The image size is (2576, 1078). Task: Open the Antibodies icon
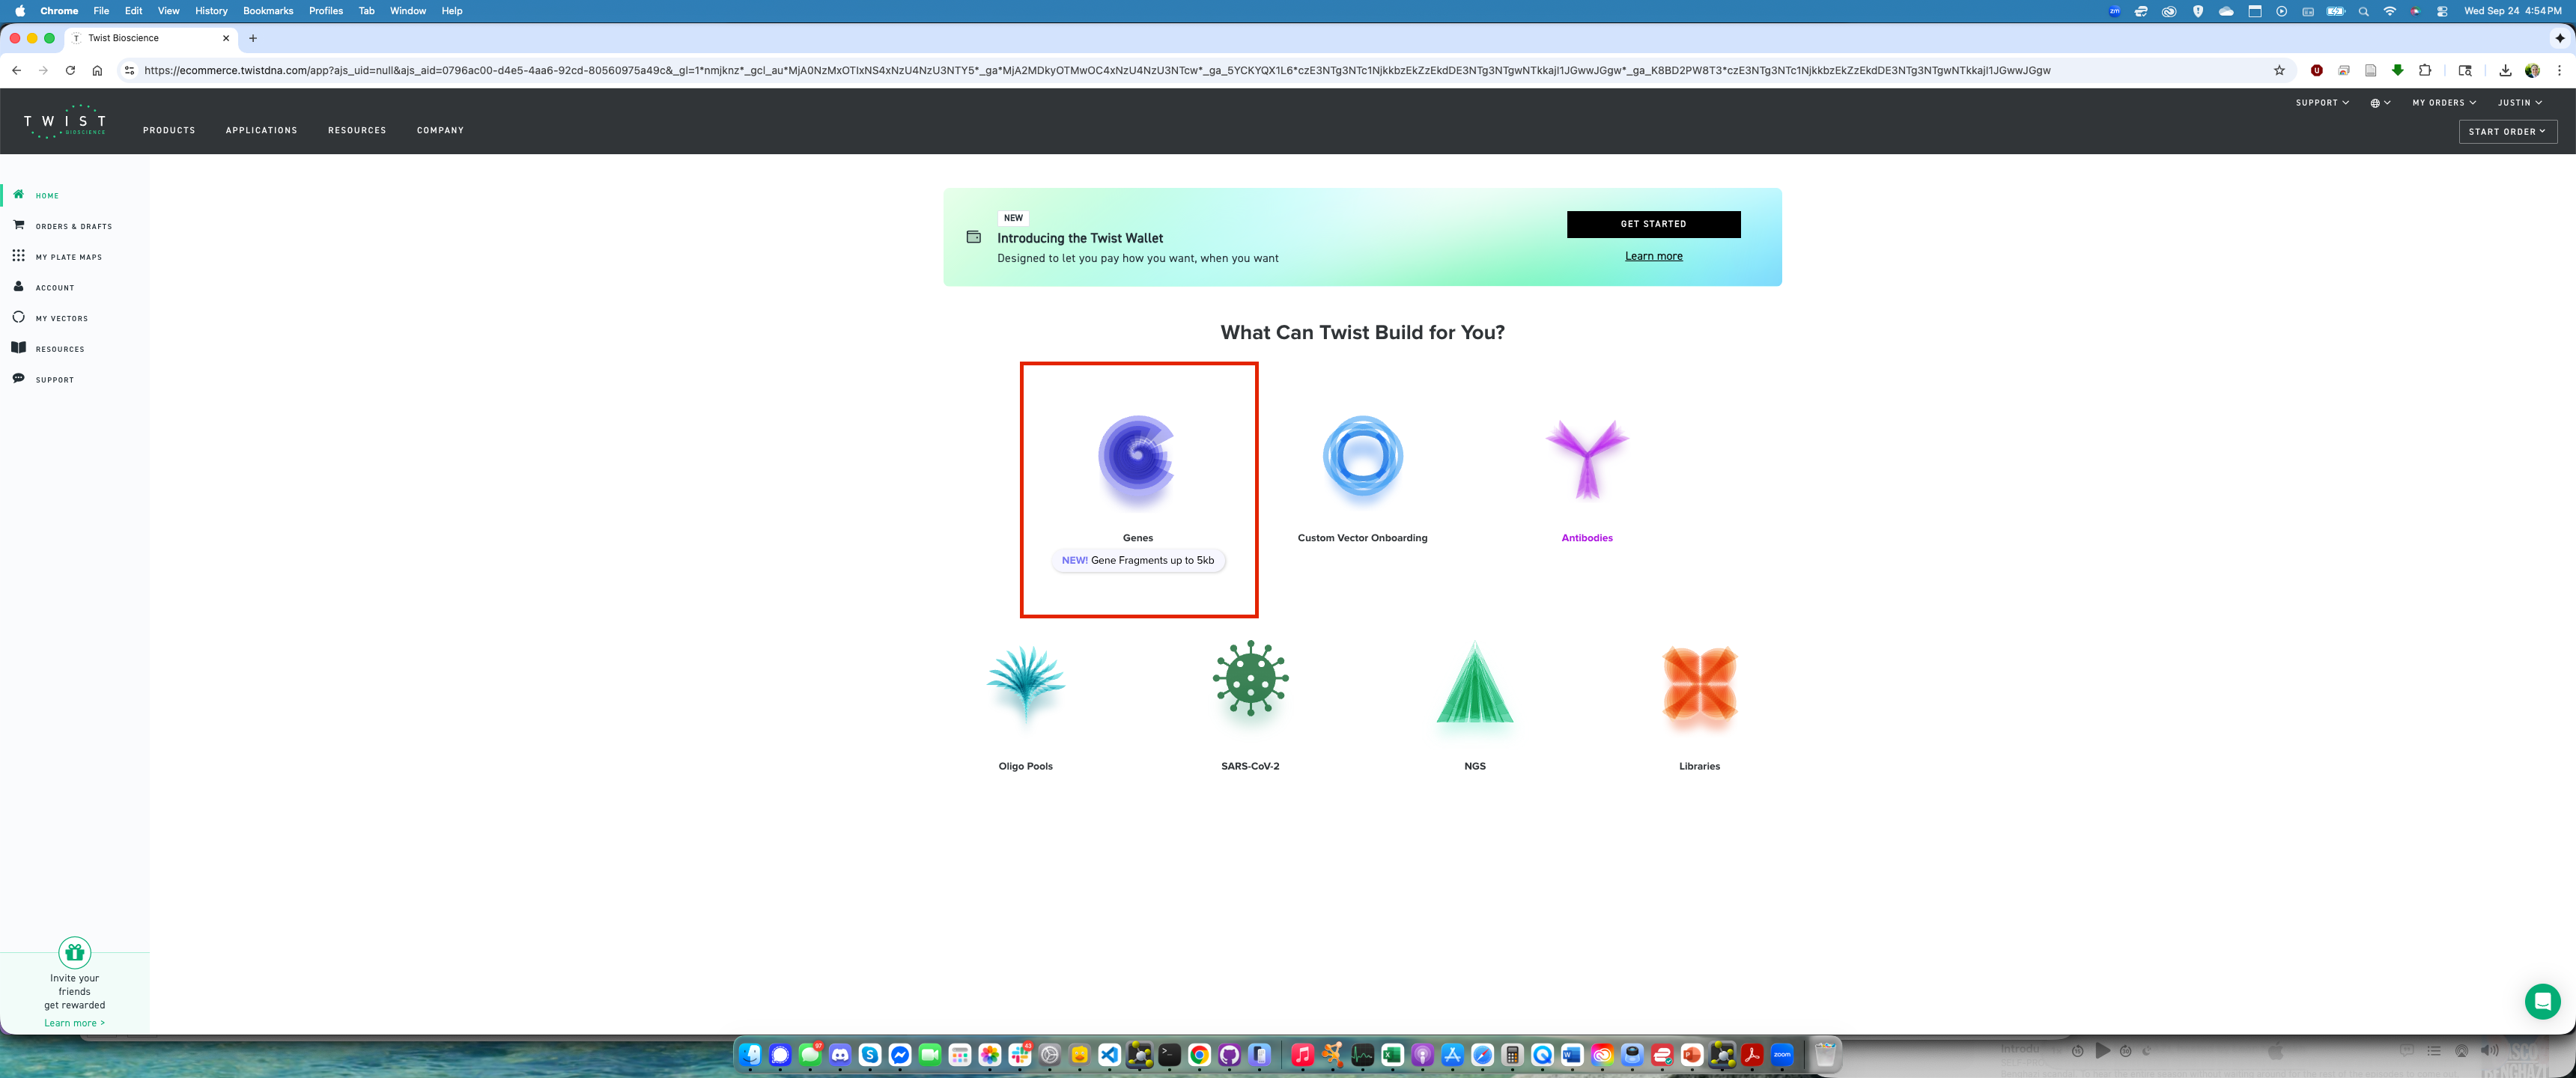1587,458
